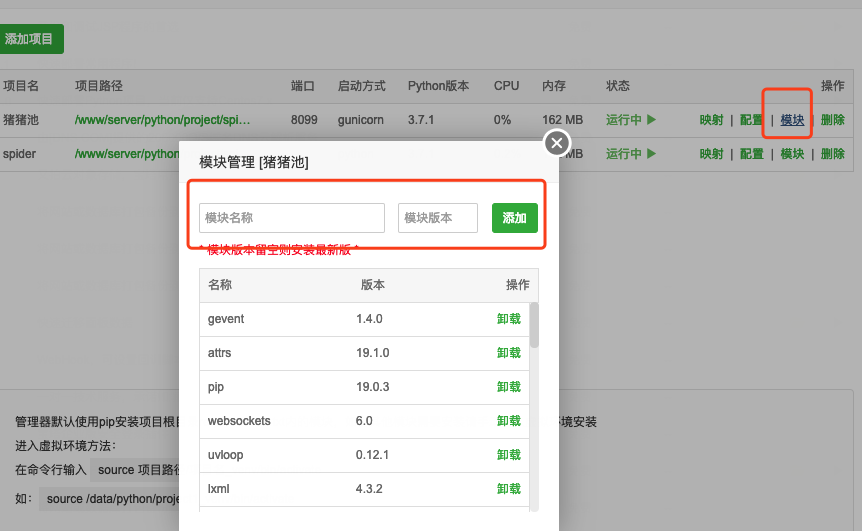The image size is (862, 531).
Task: Delete the 猪猪池 project
Action: (x=832, y=120)
